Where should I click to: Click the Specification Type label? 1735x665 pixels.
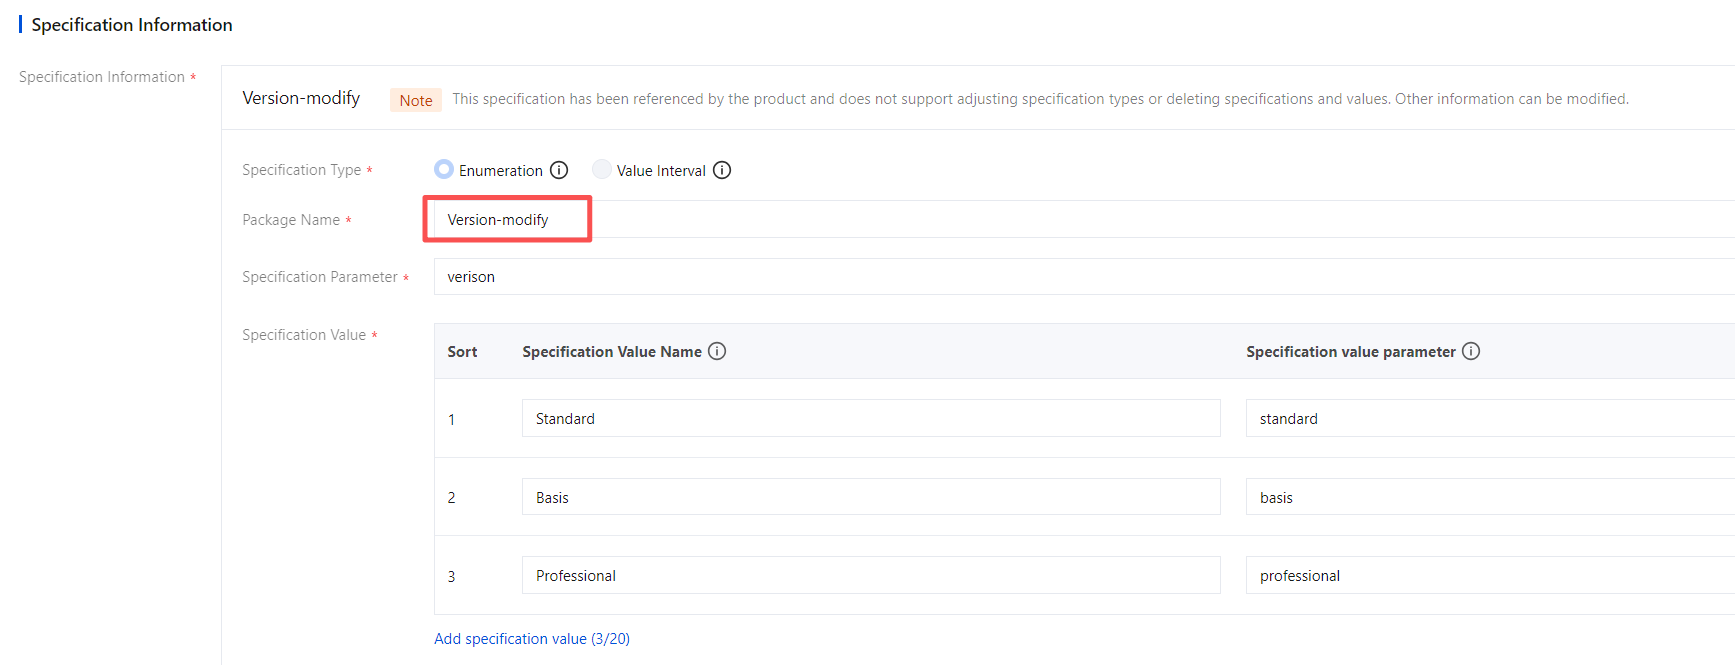[x=302, y=170]
